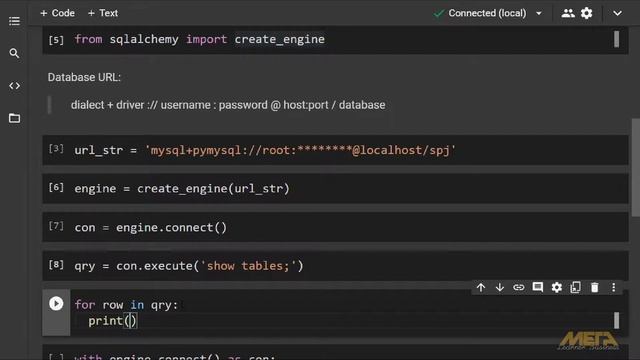Expand the connection options dropdown arrow

[539, 13]
